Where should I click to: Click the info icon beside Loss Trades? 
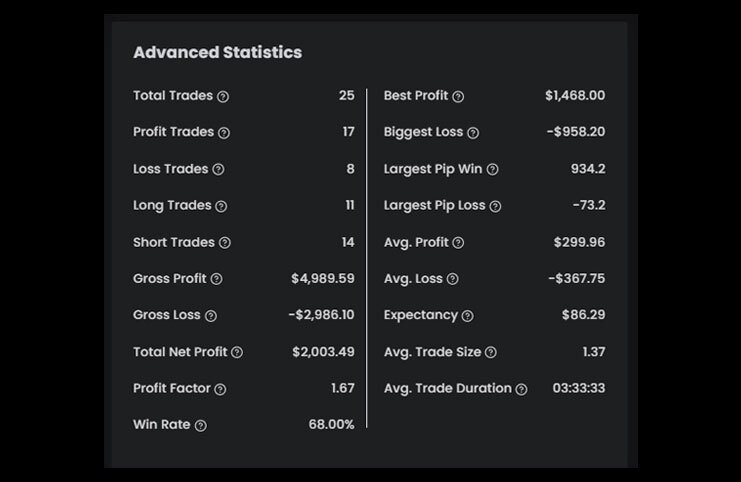coord(218,170)
